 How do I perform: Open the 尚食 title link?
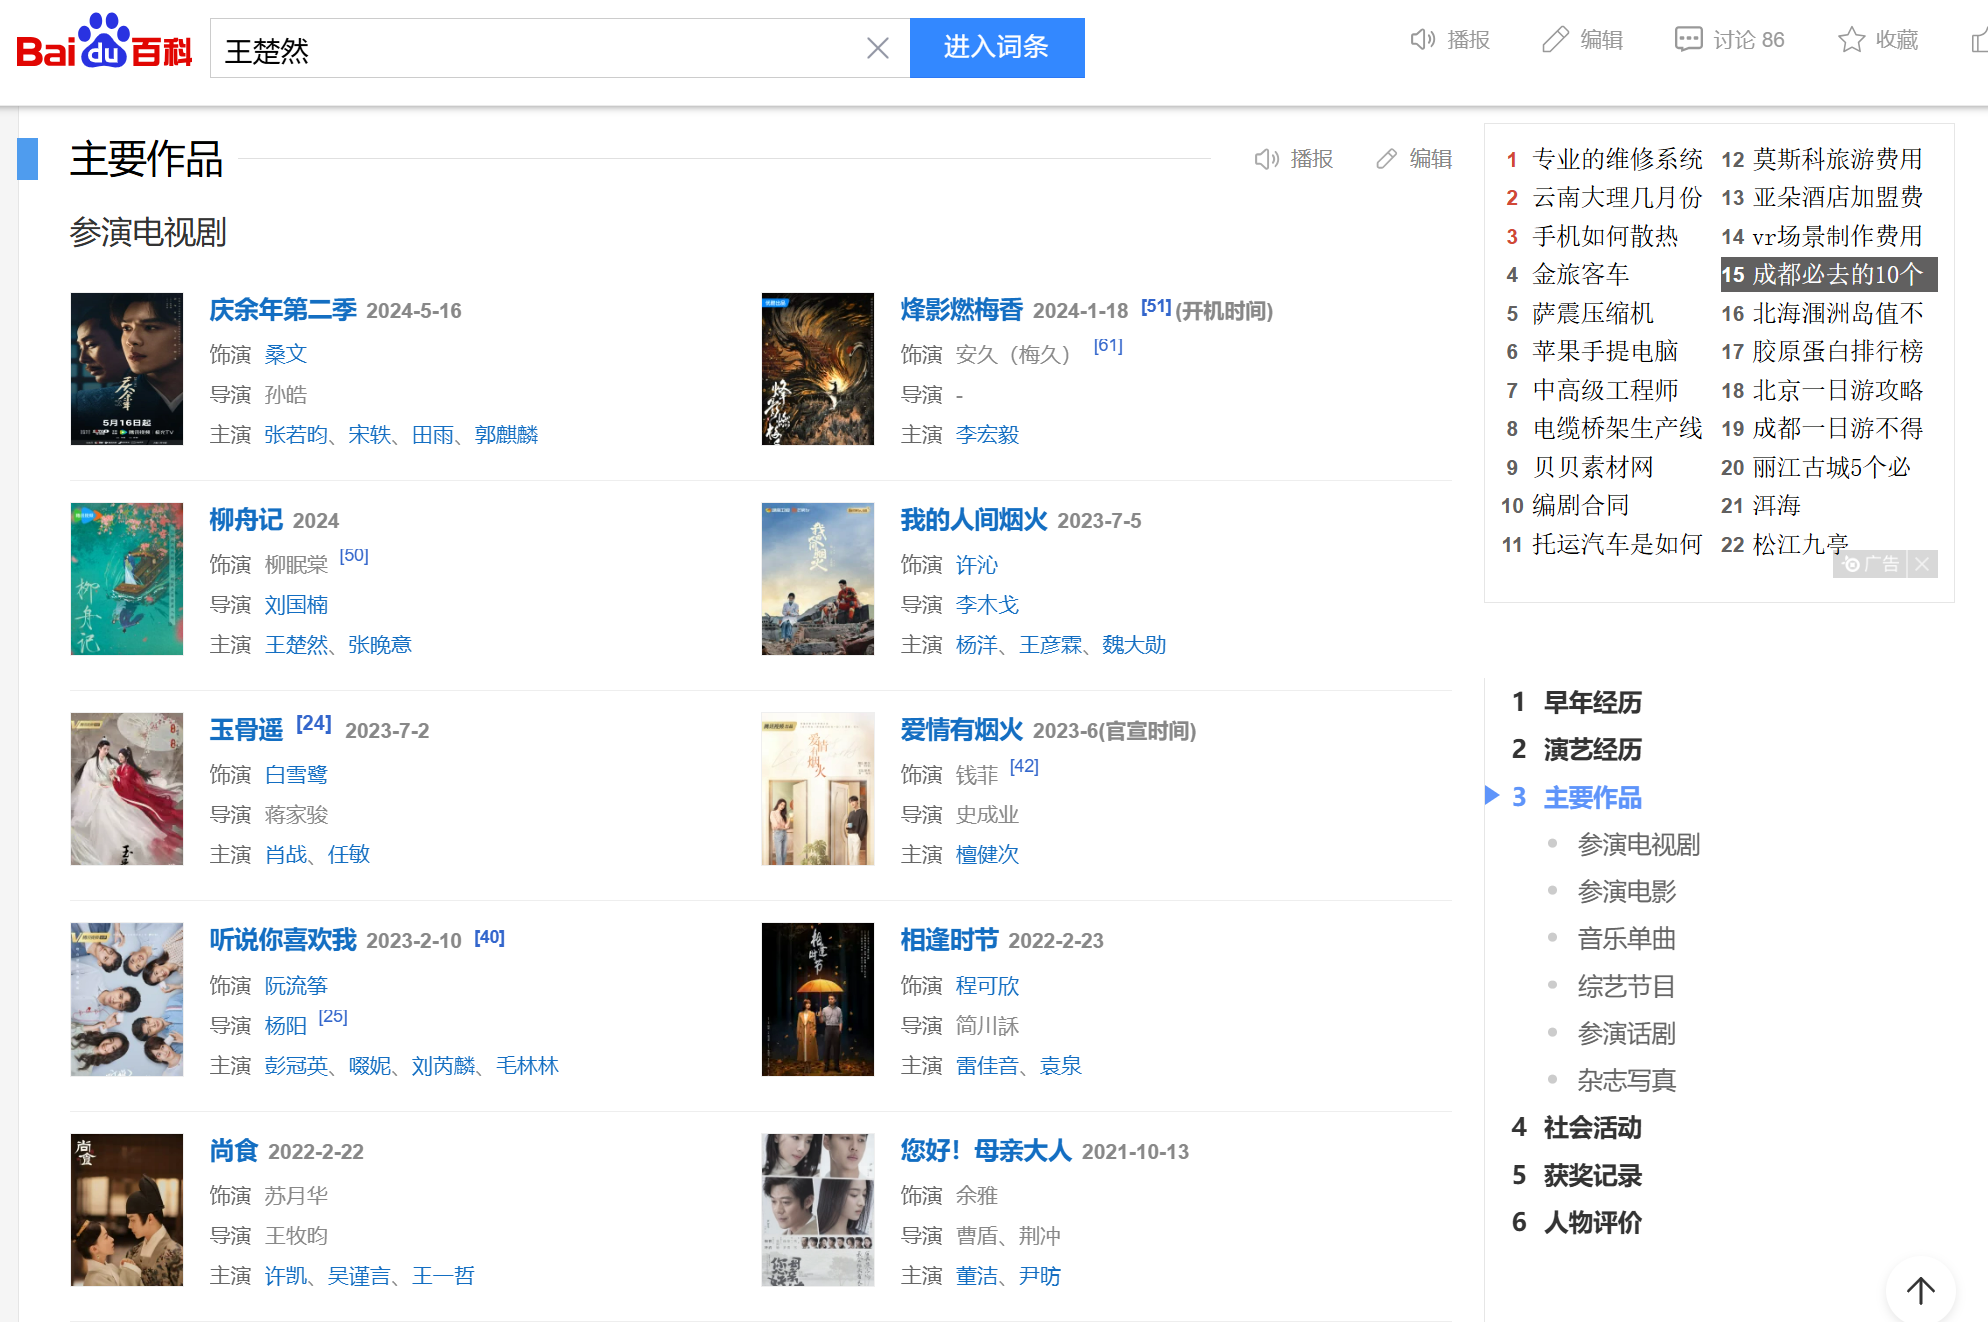point(234,1151)
